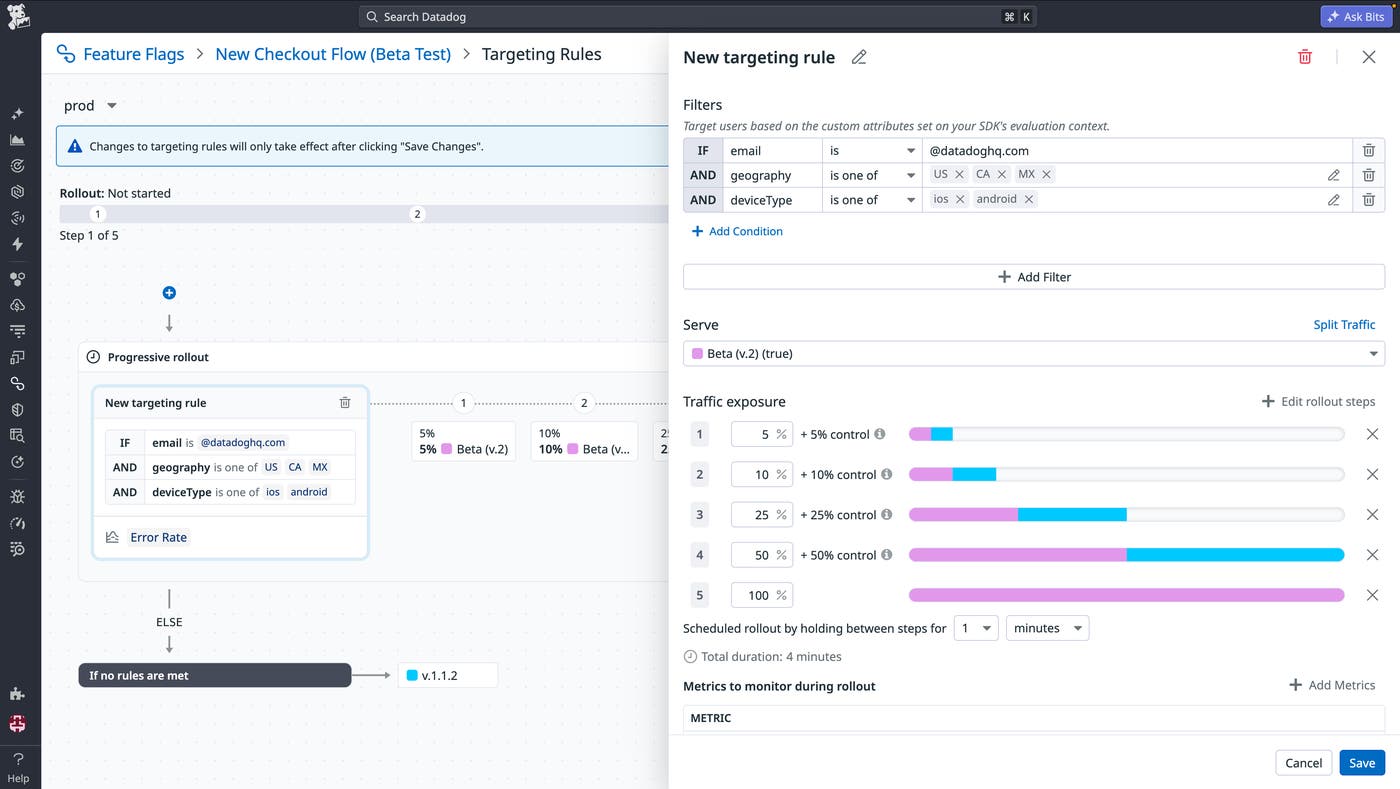
Task: Open the puzzle-piece integrations icon in the sidebar
Action: (x=17, y=694)
